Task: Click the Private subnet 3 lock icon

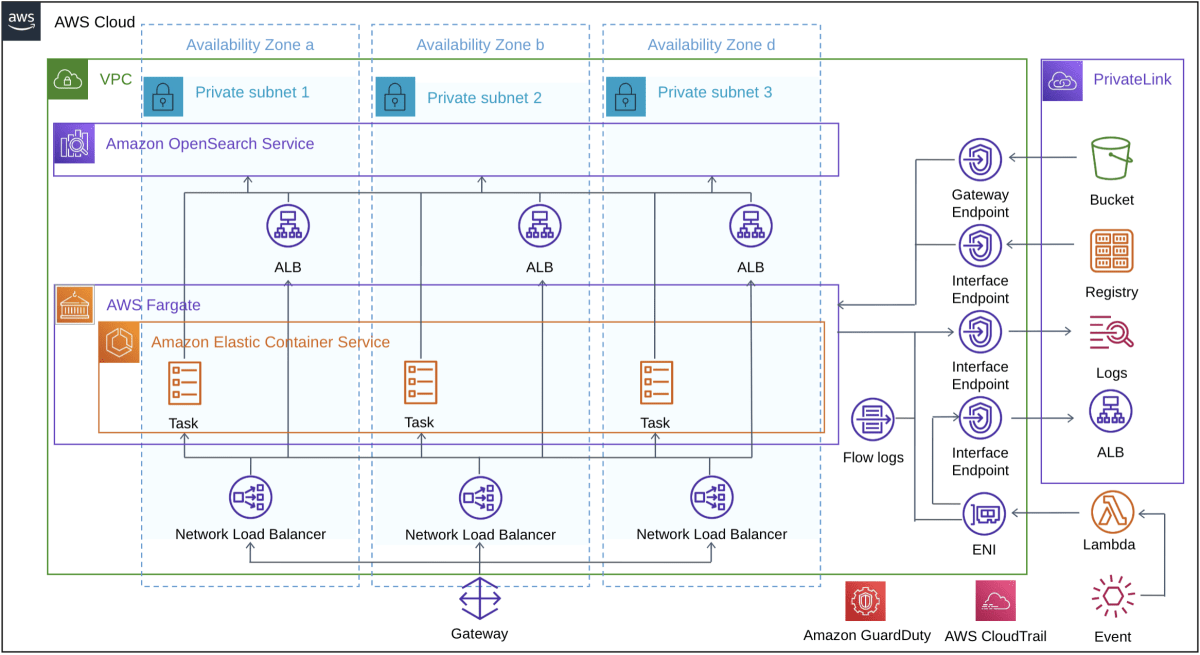Action: pos(625,96)
